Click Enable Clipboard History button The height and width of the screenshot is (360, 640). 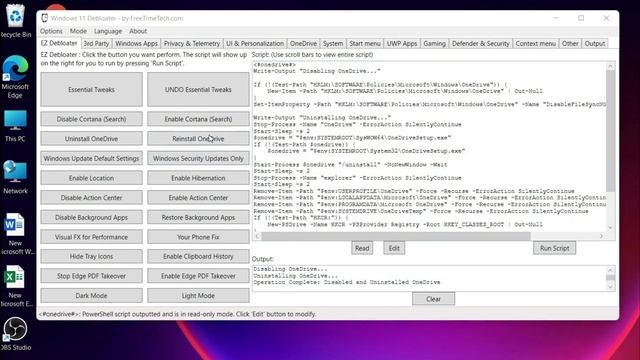198,256
